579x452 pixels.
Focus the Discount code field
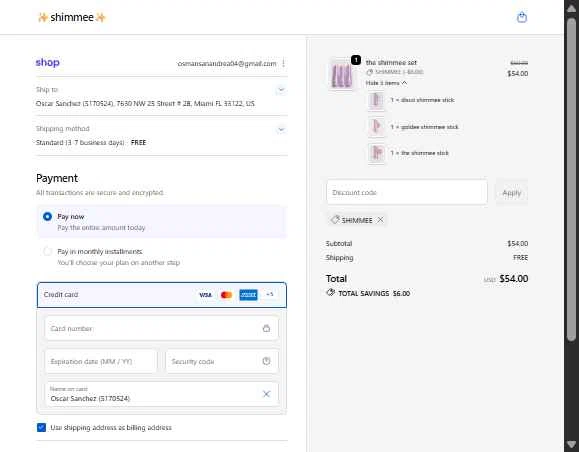point(407,192)
